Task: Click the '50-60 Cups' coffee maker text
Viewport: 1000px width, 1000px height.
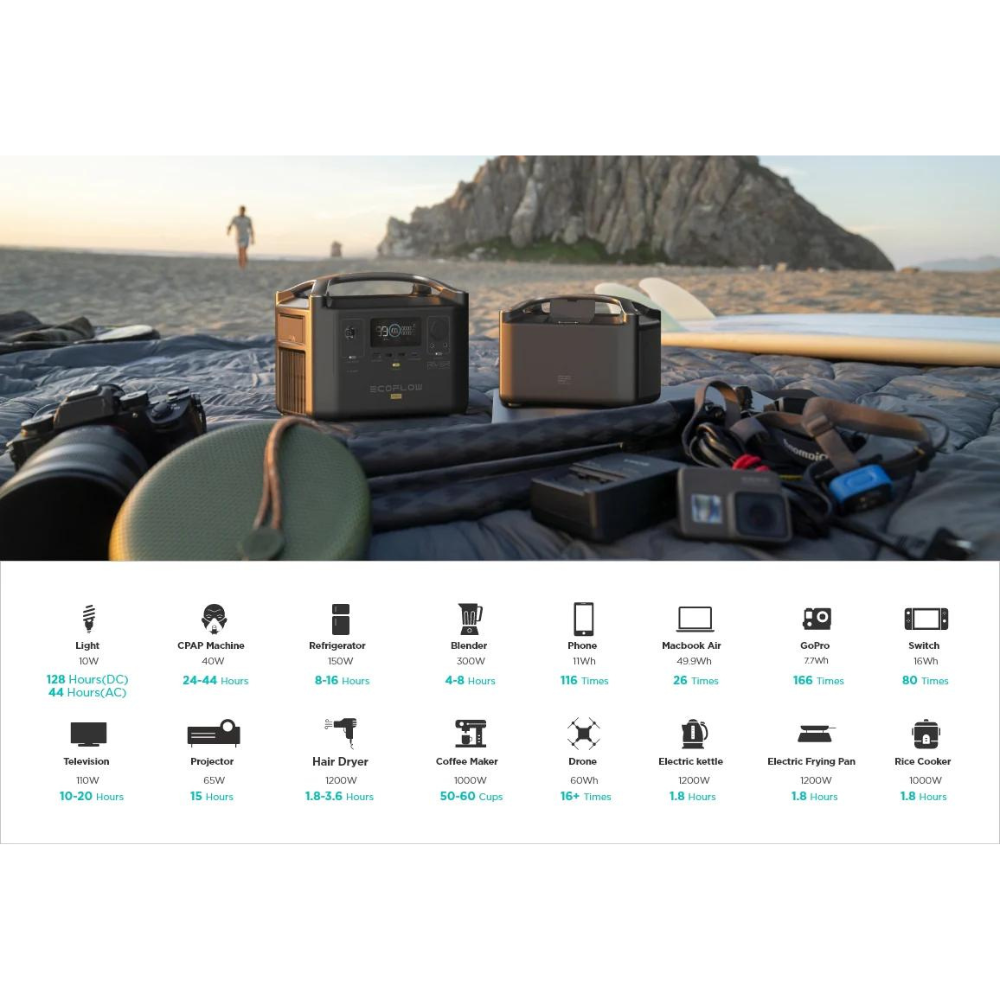Action: coord(471,797)
